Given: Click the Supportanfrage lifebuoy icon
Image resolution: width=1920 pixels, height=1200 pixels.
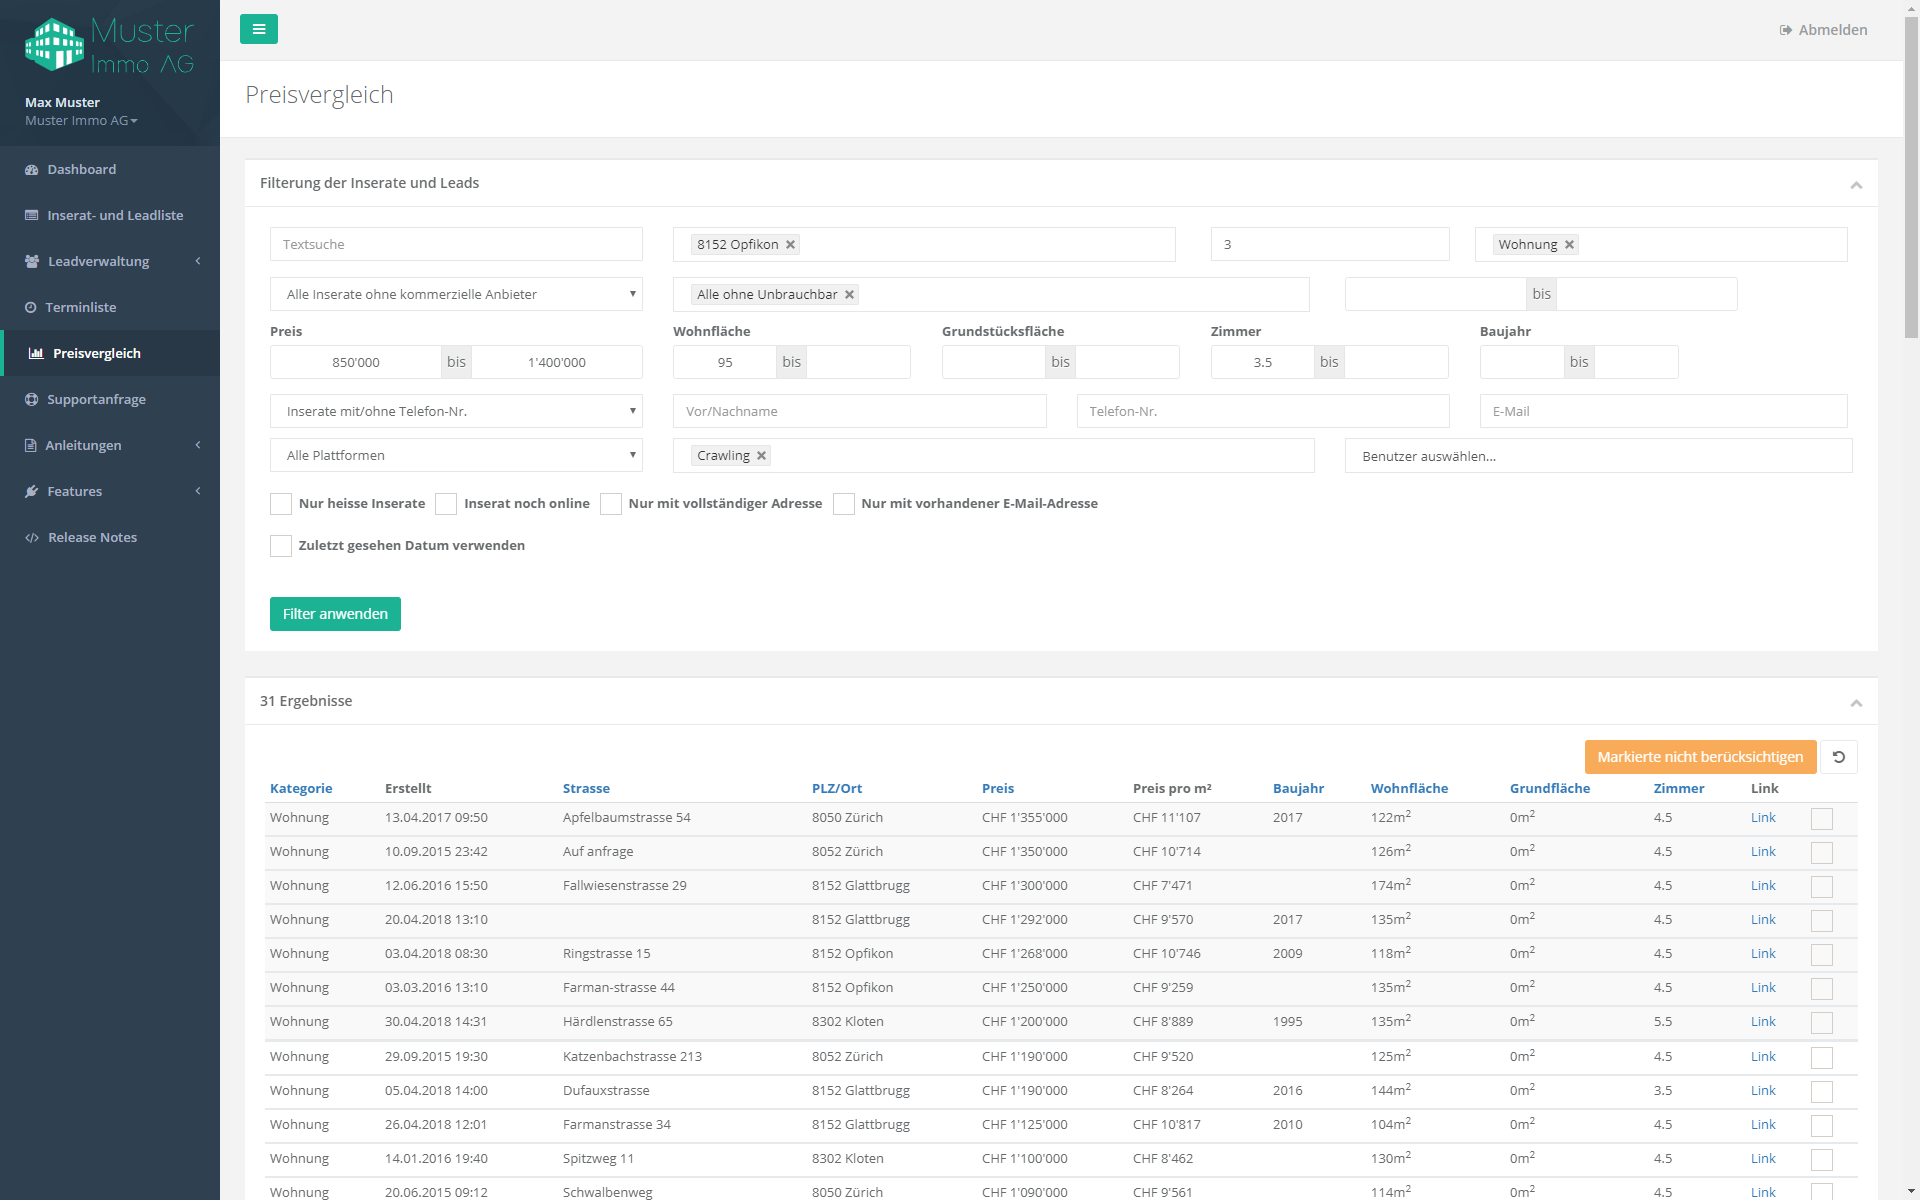Looking at the screenshot, I should [x=32, y=400].
